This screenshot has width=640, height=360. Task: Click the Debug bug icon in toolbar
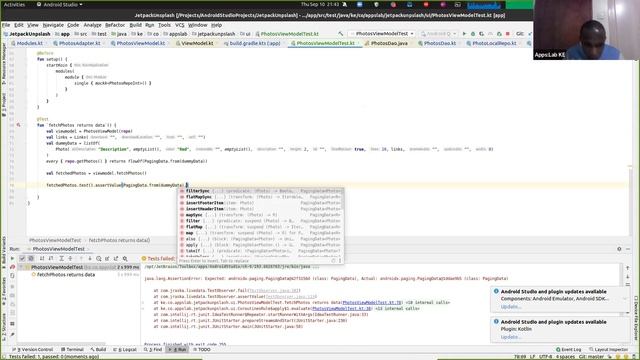[473, 33]
